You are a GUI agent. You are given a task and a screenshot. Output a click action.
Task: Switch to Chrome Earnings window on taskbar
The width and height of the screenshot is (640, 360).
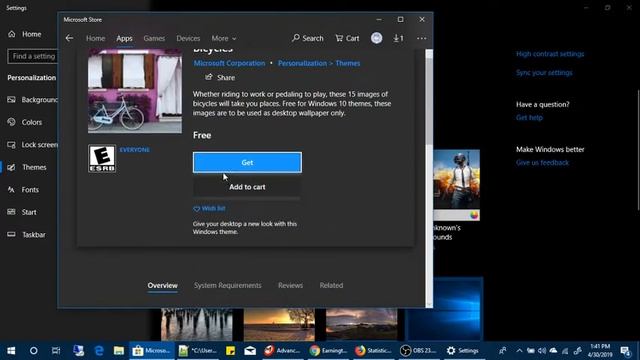point(329,351)
